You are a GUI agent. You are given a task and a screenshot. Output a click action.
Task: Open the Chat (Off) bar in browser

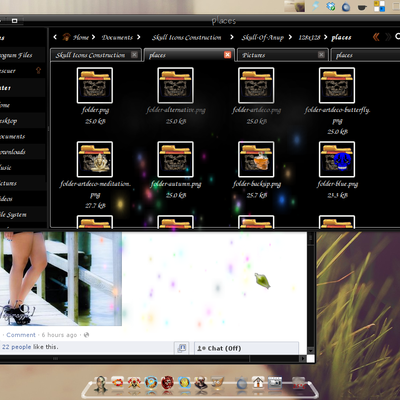246,348
